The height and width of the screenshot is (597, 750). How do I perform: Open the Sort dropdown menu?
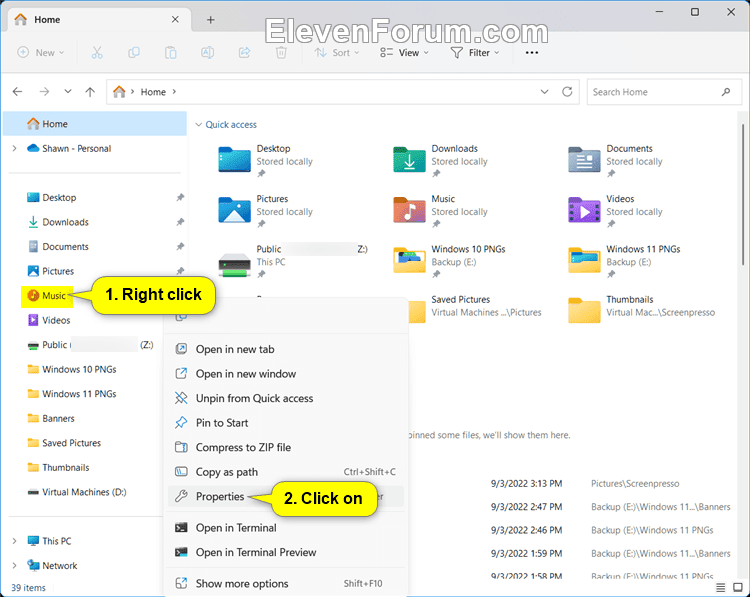pos(337,53)
